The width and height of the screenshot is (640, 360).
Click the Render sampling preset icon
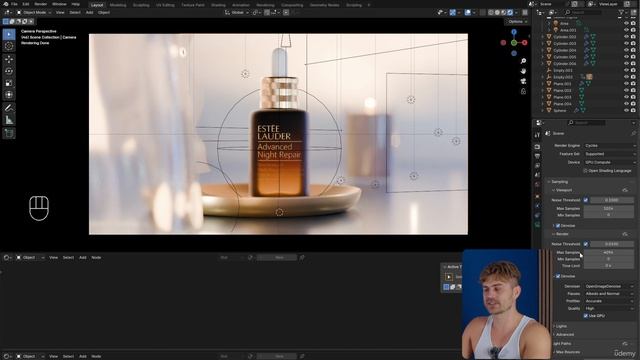coord(625,234)
